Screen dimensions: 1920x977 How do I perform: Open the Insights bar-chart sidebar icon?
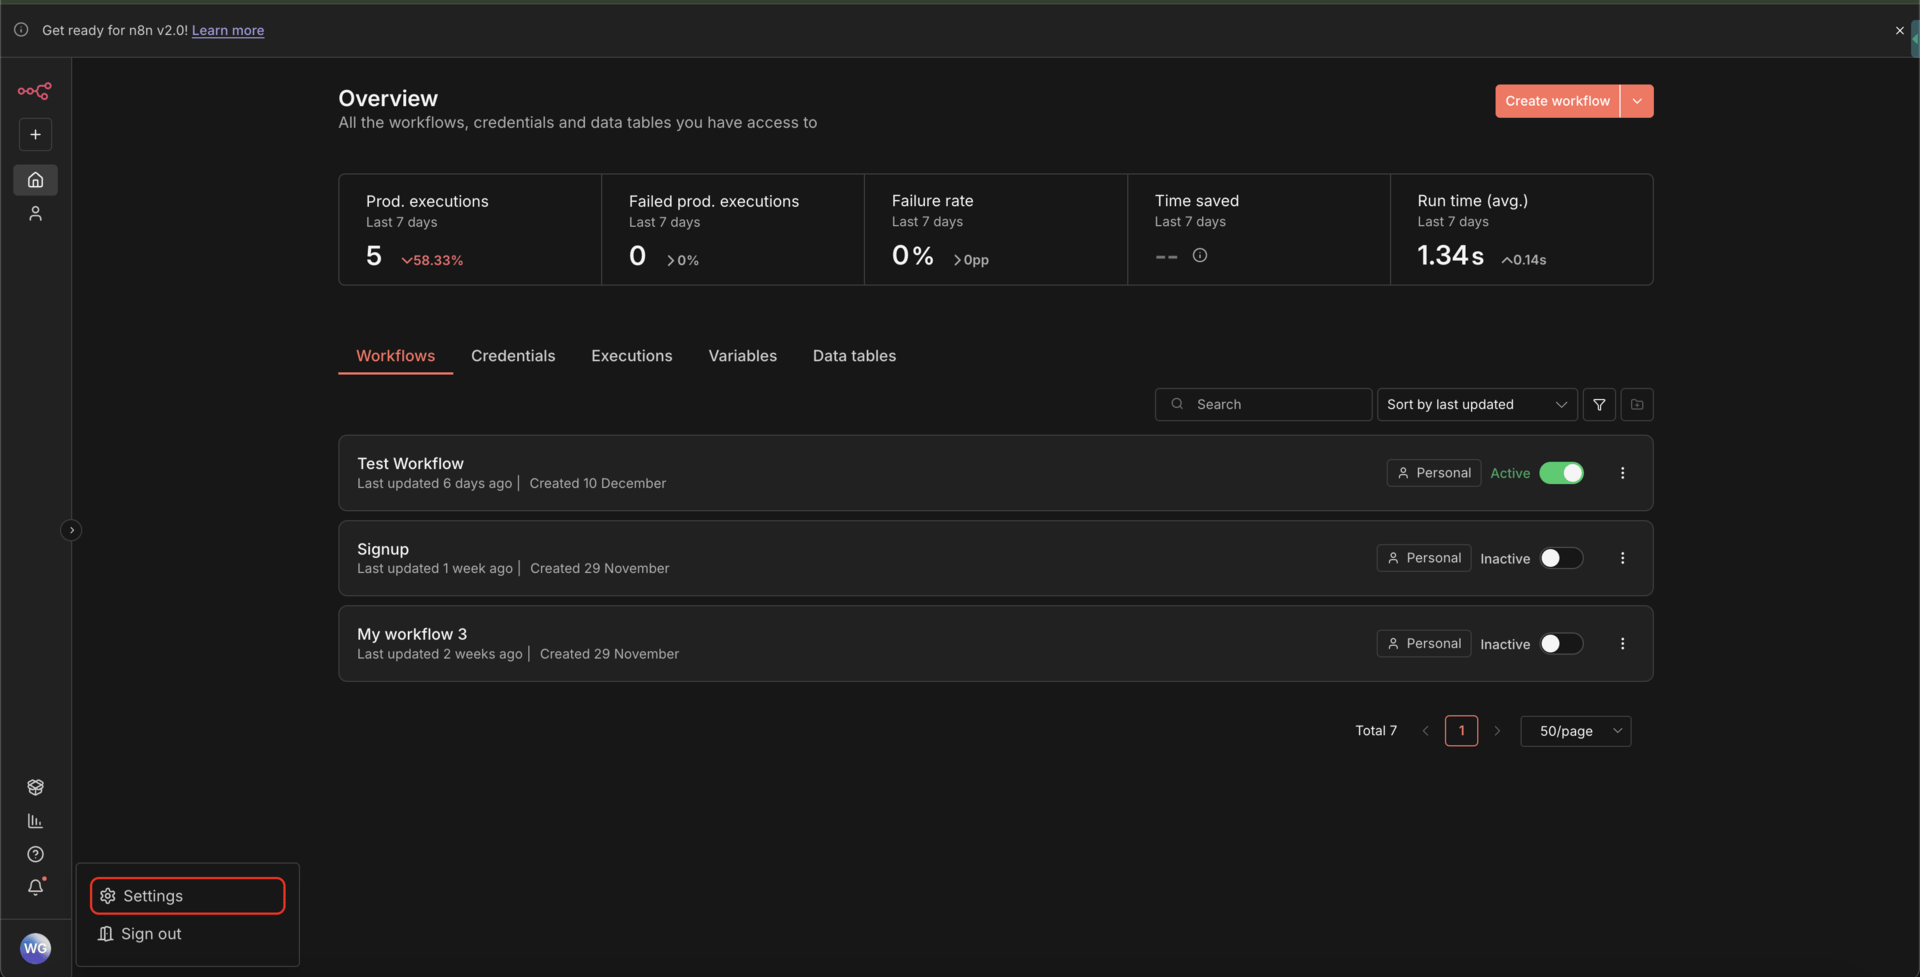(35, 821)
